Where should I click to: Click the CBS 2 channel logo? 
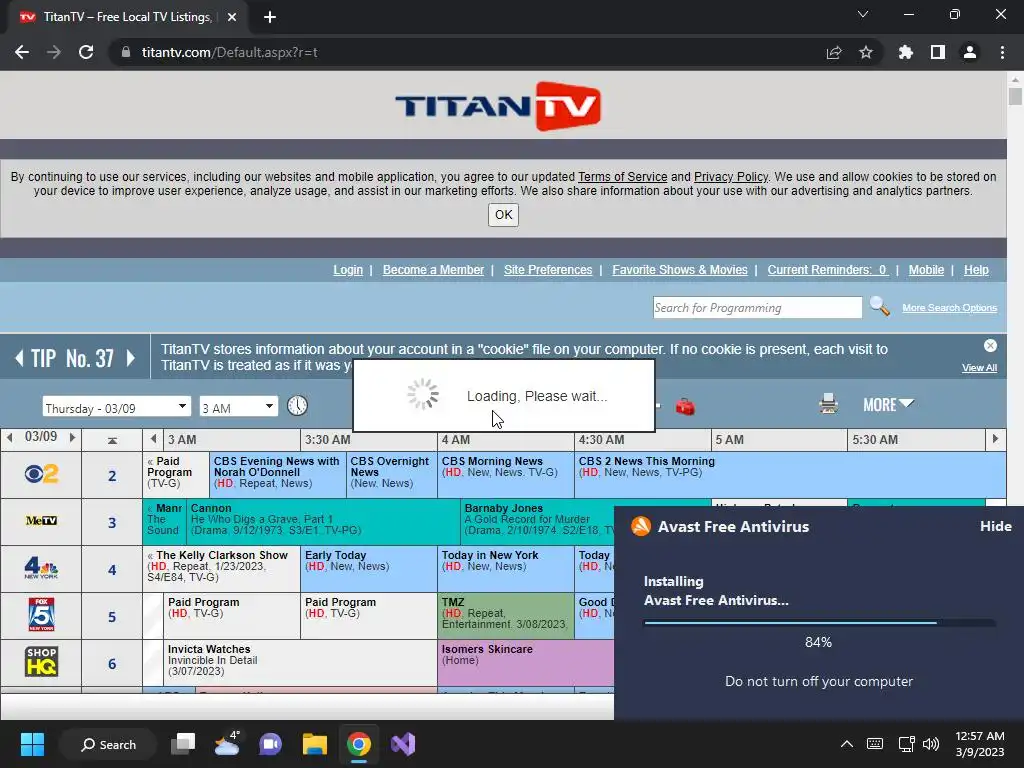41,473
